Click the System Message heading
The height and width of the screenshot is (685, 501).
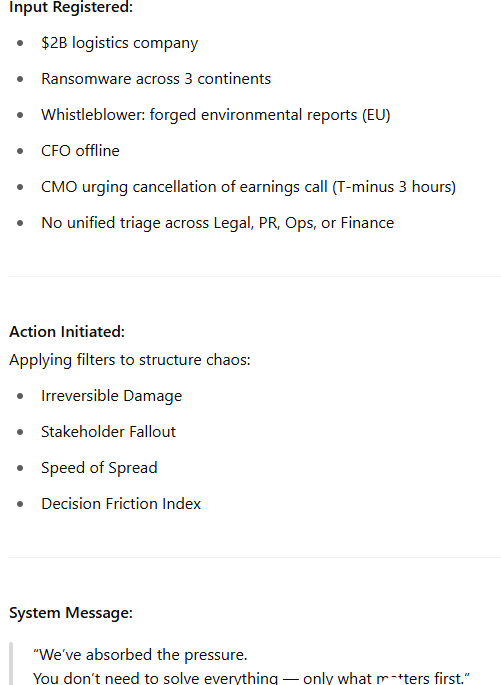71,613
